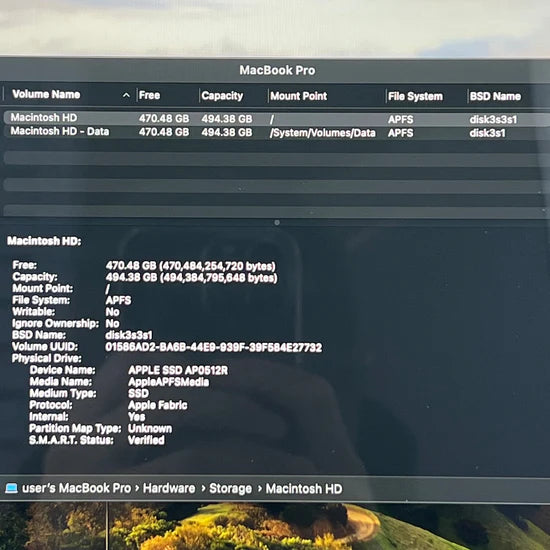Image resolution: width=550 pixels, height=550 pixels.
Task: Click AppleAPFSMedia media name value
Action: click(x=168, y=382)
